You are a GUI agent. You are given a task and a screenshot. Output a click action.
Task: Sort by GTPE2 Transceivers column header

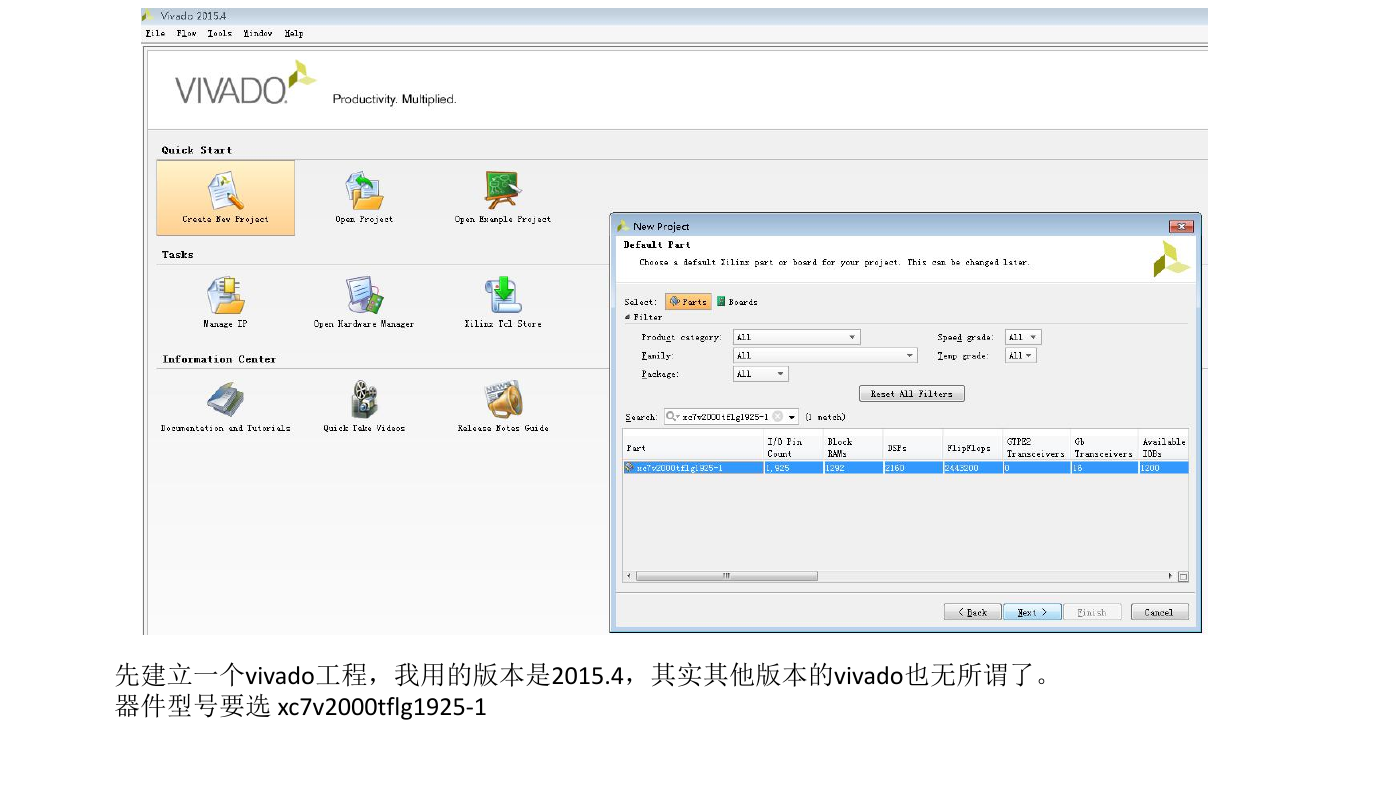1036,447
